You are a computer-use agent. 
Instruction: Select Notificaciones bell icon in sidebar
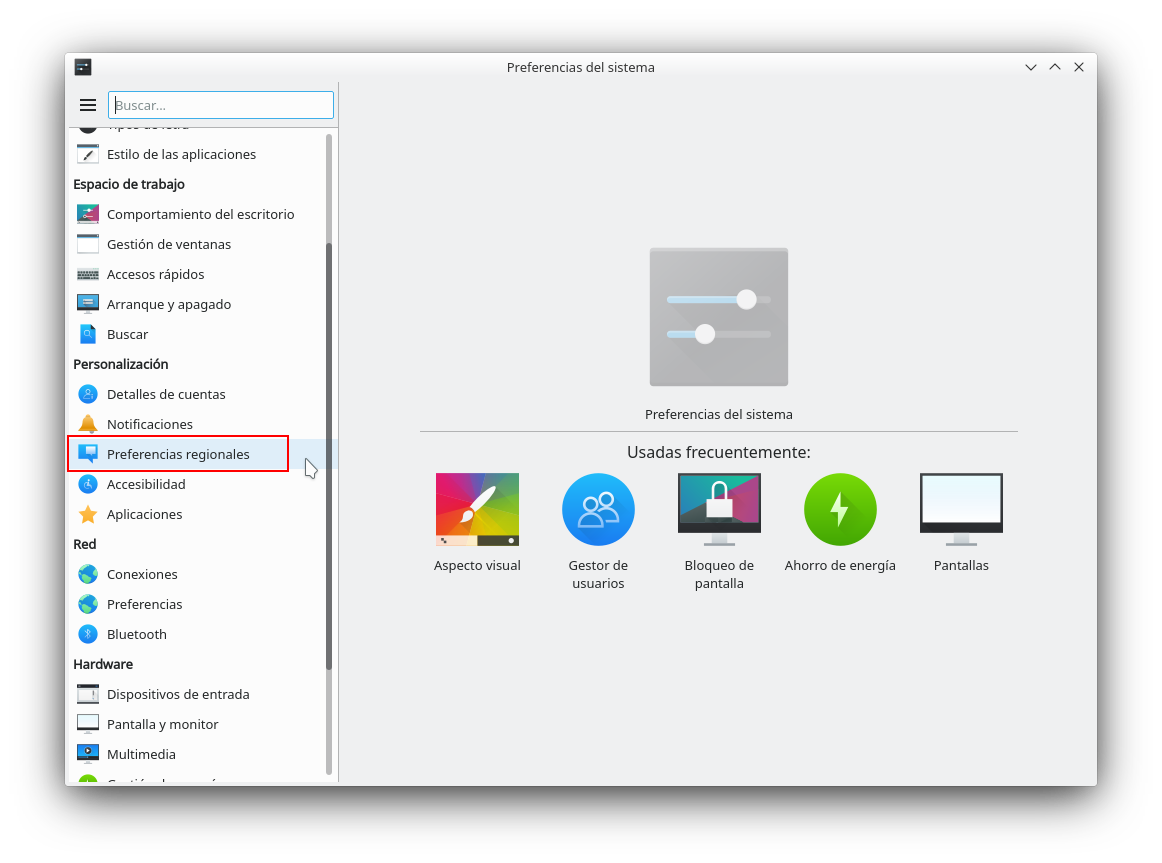click(x=88, y=424)
